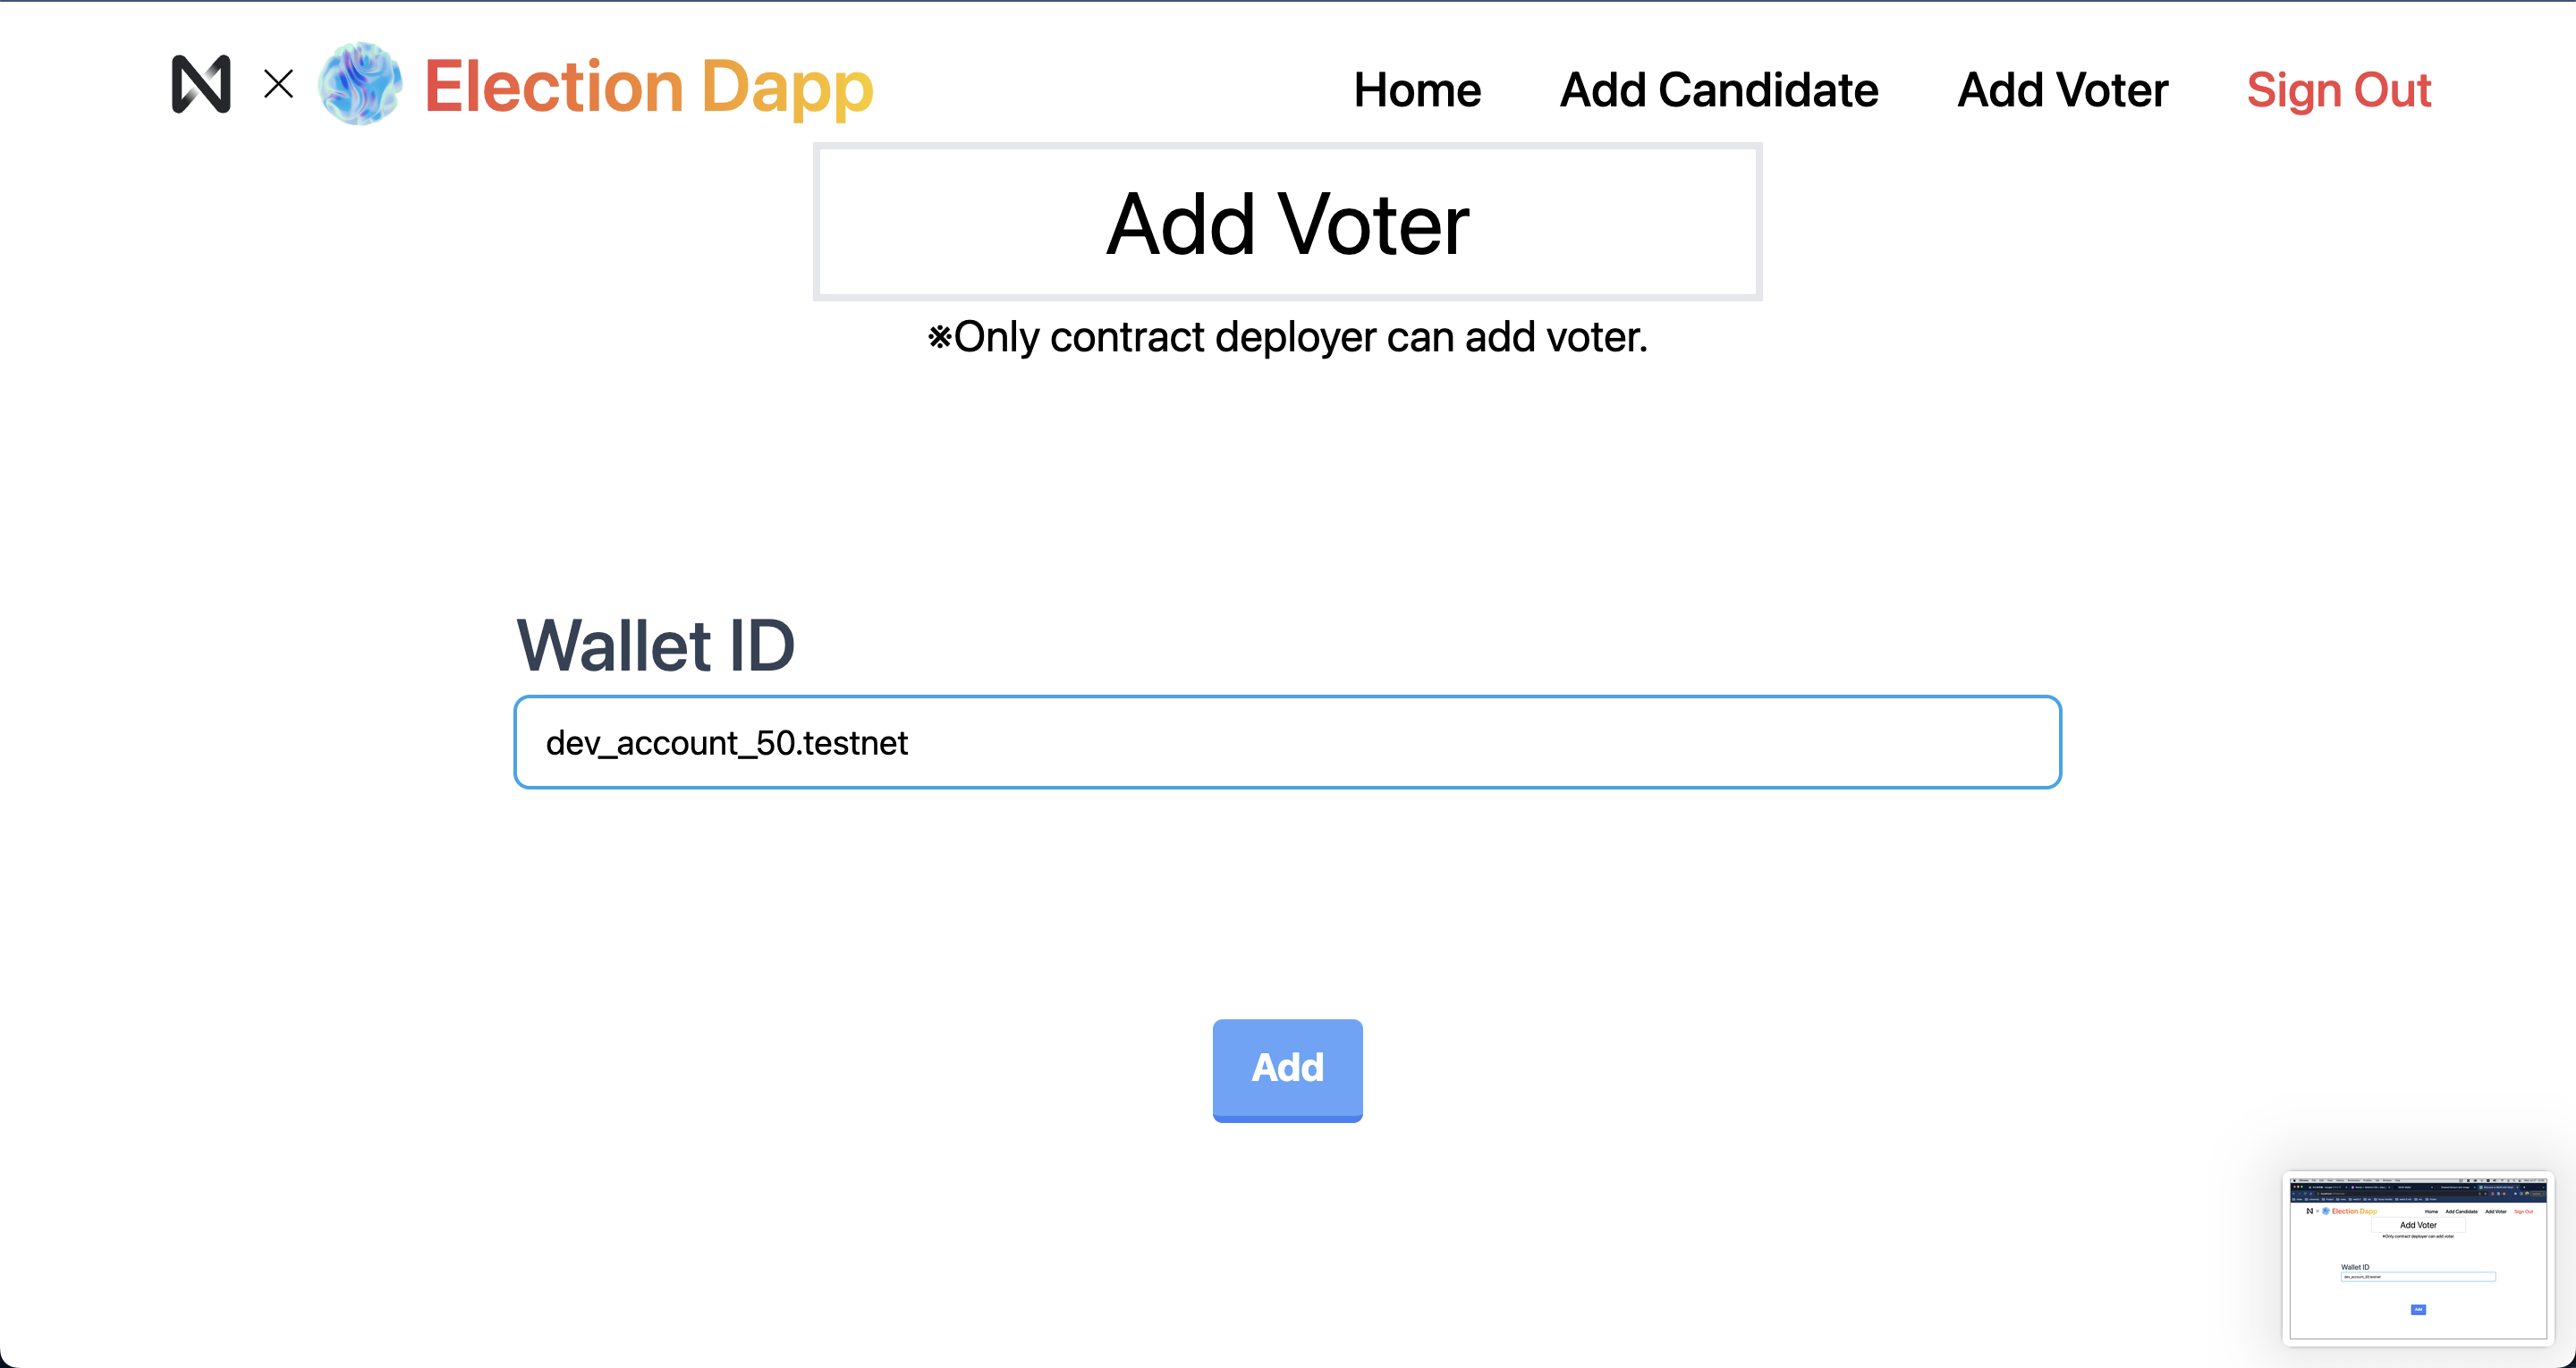Click the number 50 in wallet text

tap(775, 743)
